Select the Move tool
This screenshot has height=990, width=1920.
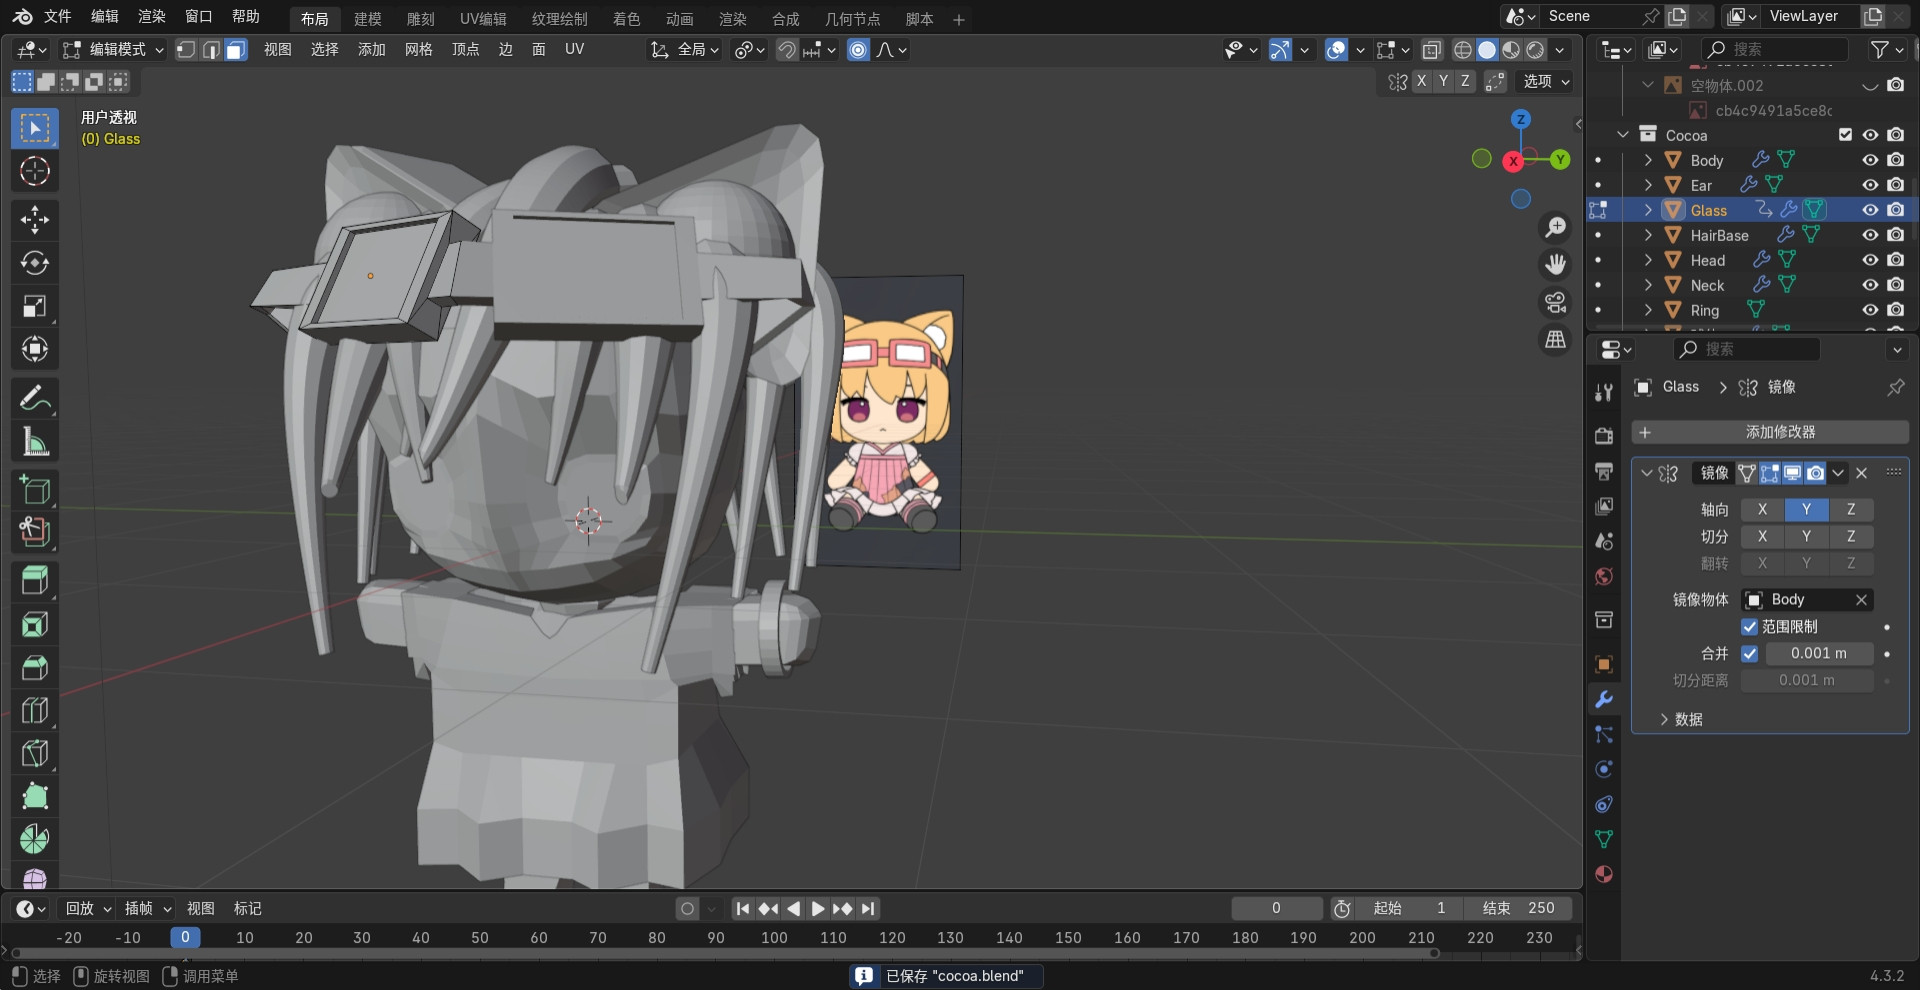coord(35,220)
